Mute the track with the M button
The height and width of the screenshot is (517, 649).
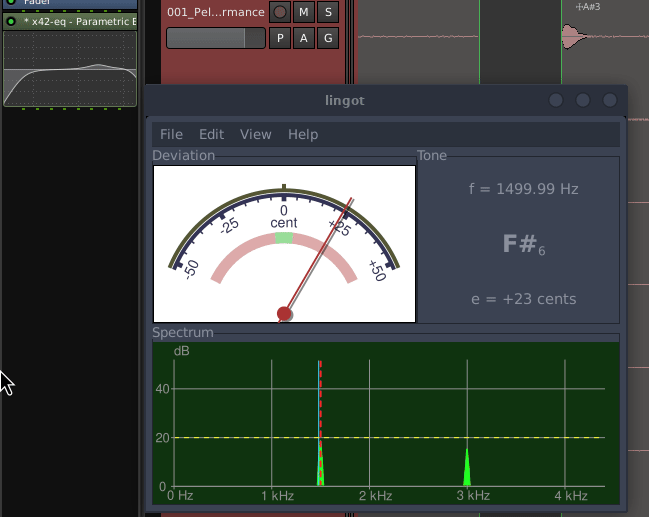point(304,12)
